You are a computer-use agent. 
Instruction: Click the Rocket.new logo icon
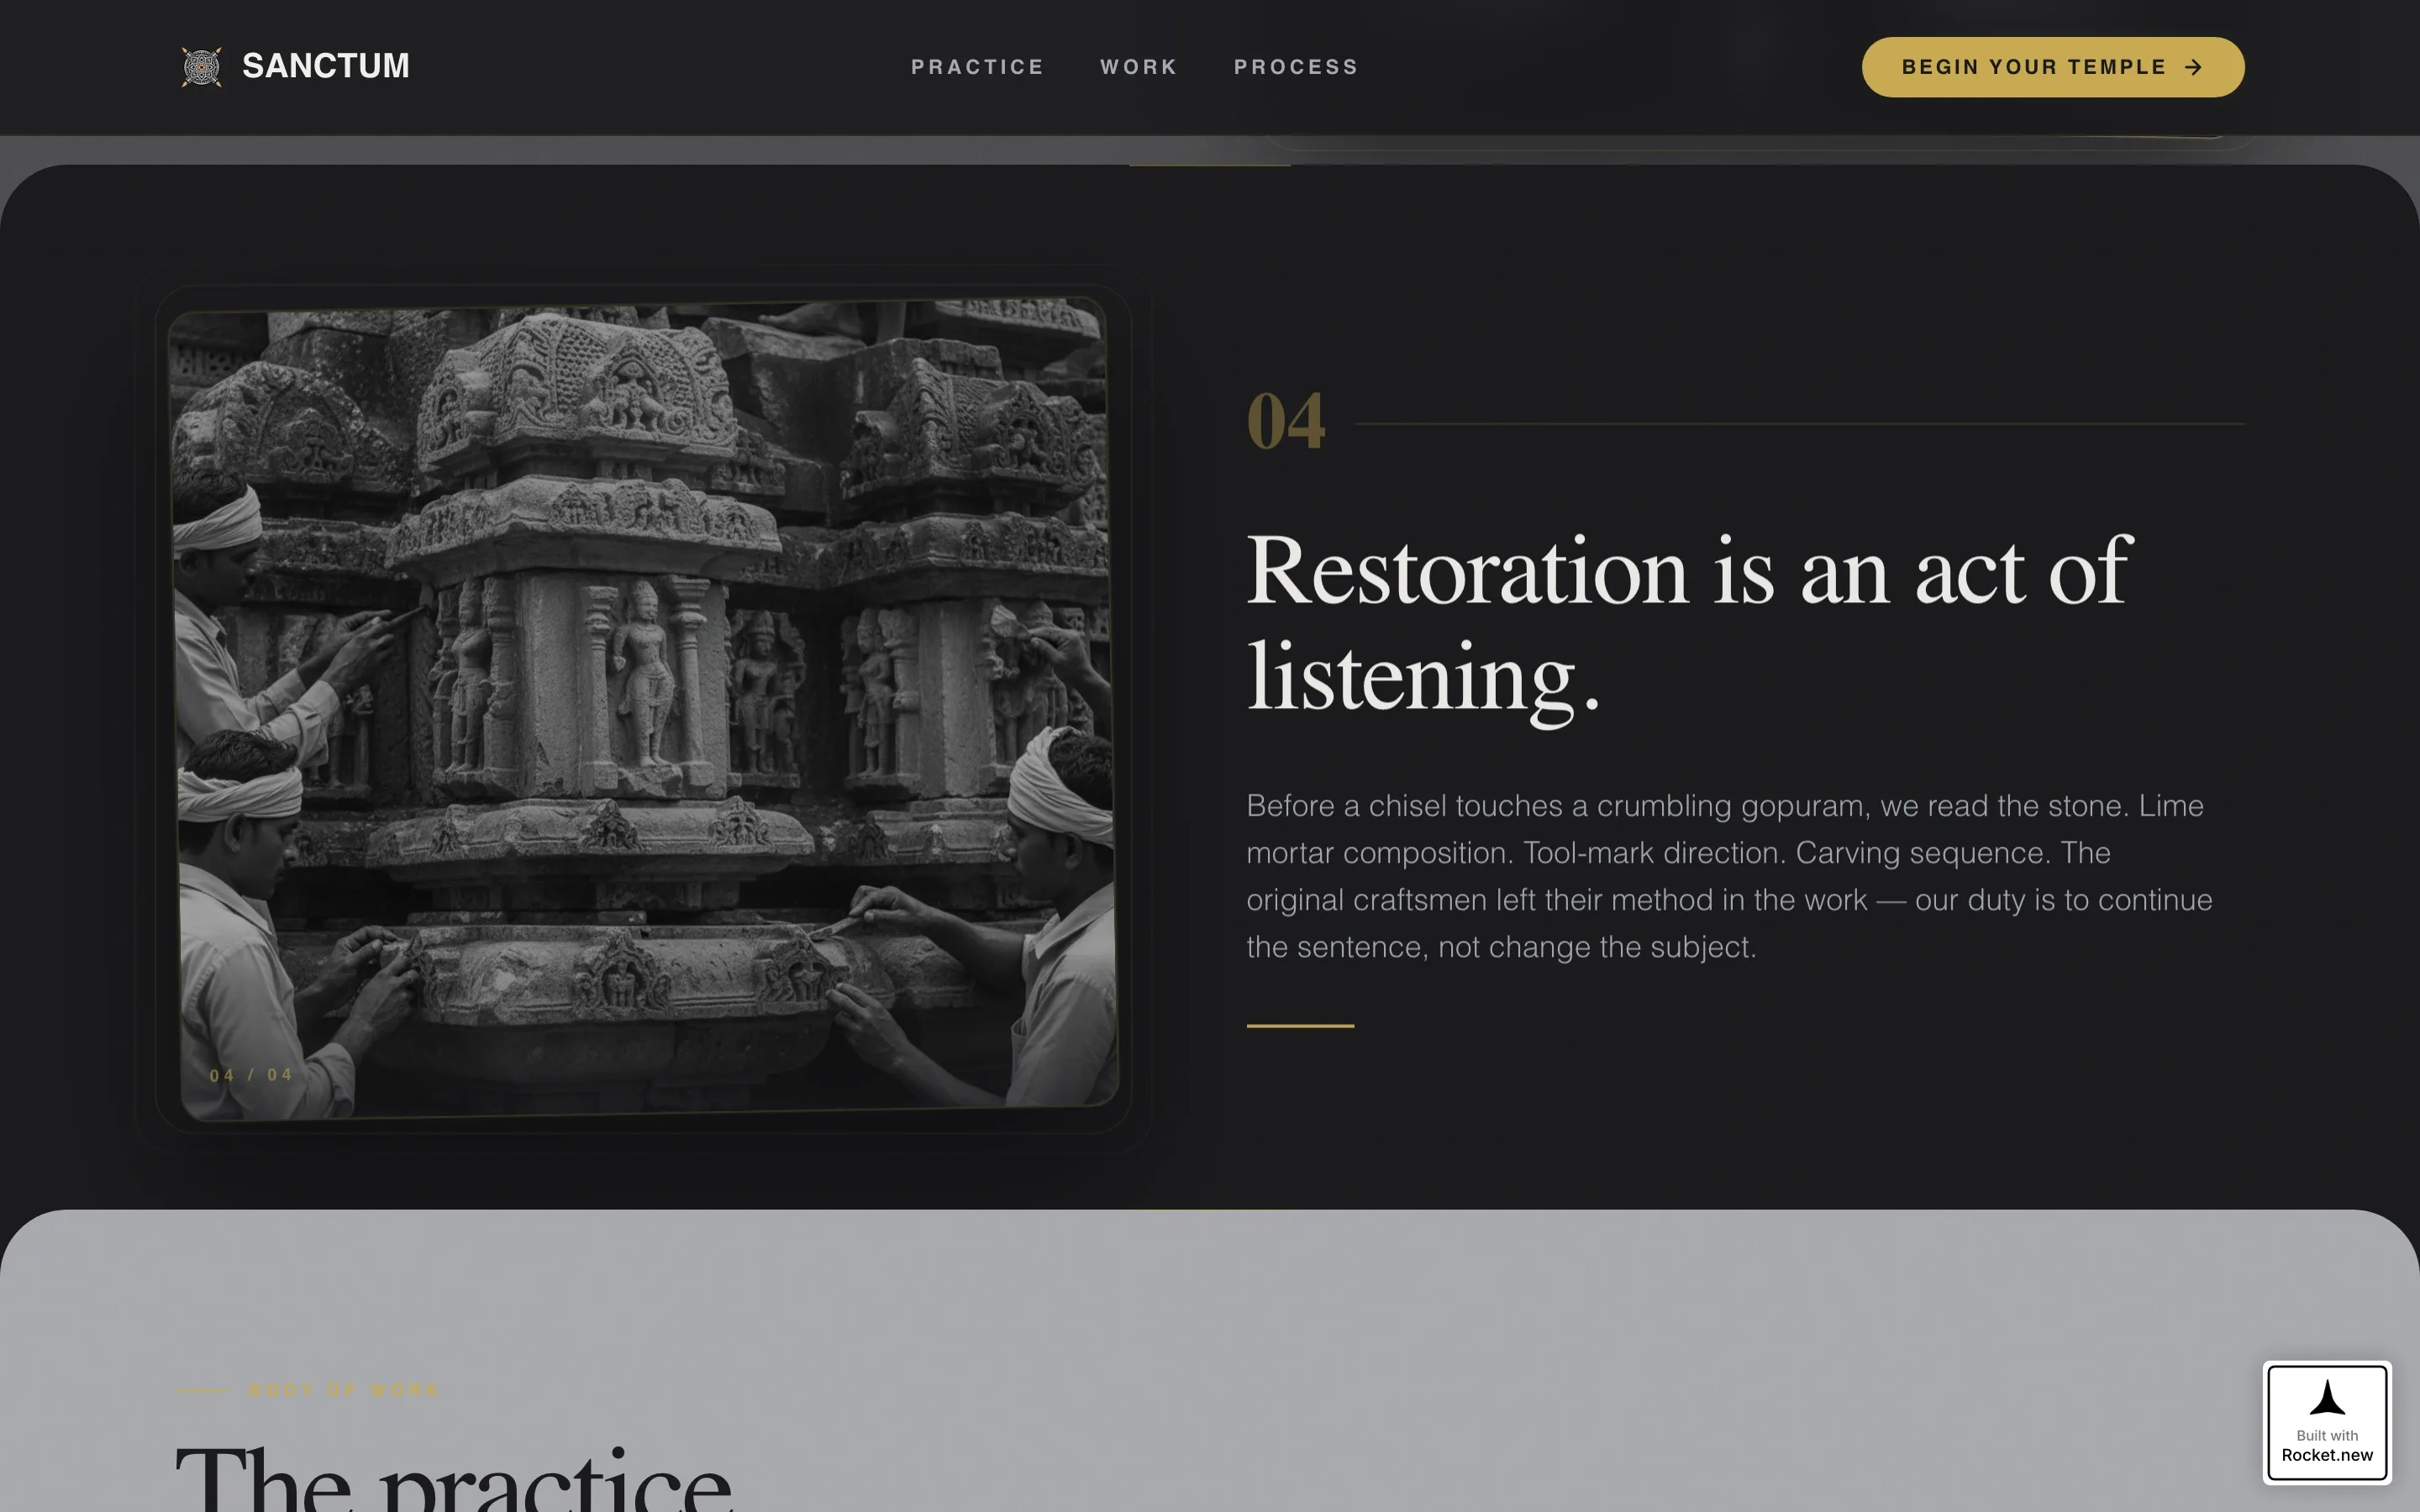(x=2327, y=1398)
